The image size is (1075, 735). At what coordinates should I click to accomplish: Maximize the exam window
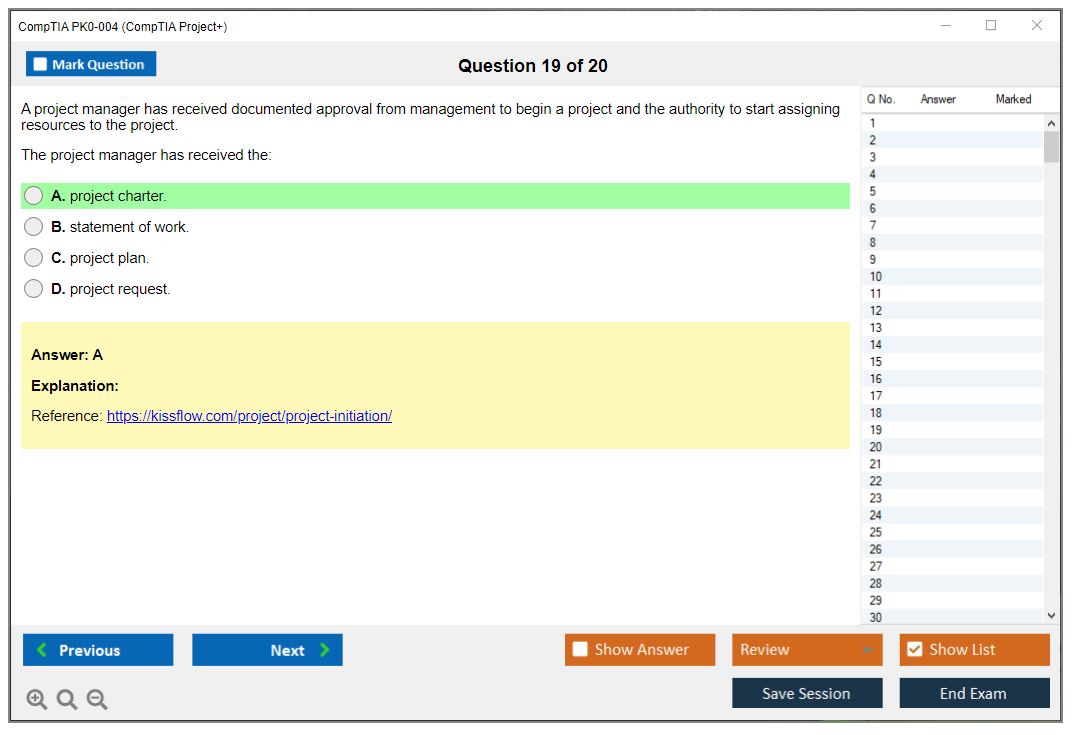pos(991,26)
